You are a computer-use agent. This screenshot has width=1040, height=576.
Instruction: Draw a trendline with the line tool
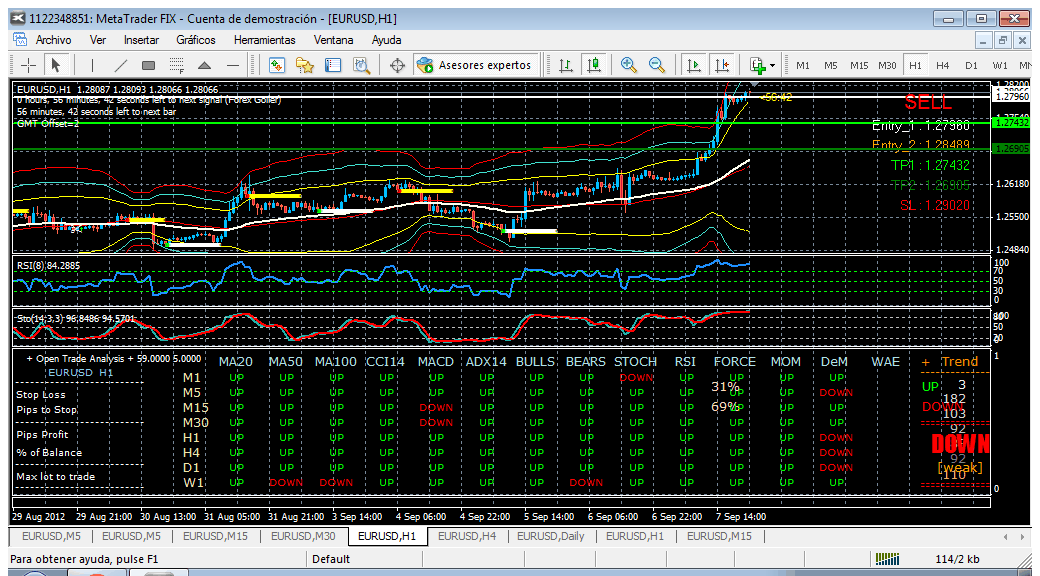tap(121, 65)
